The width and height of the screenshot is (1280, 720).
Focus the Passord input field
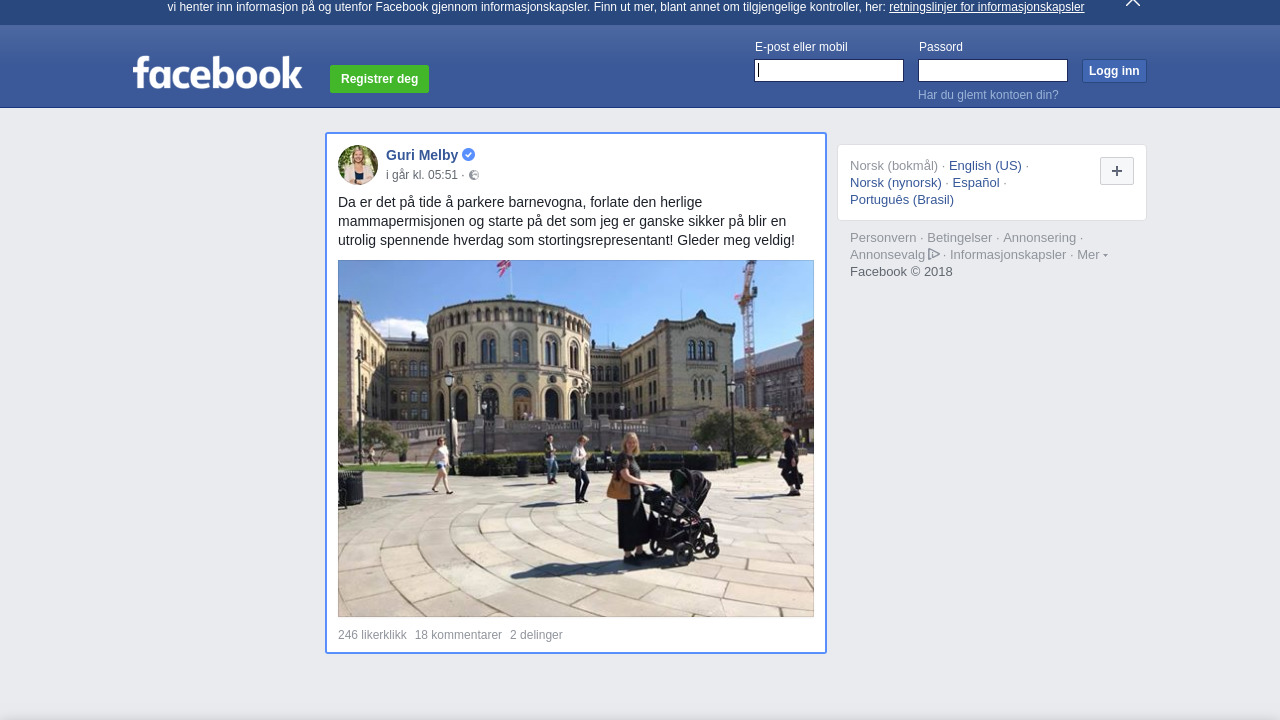(993, 70)
